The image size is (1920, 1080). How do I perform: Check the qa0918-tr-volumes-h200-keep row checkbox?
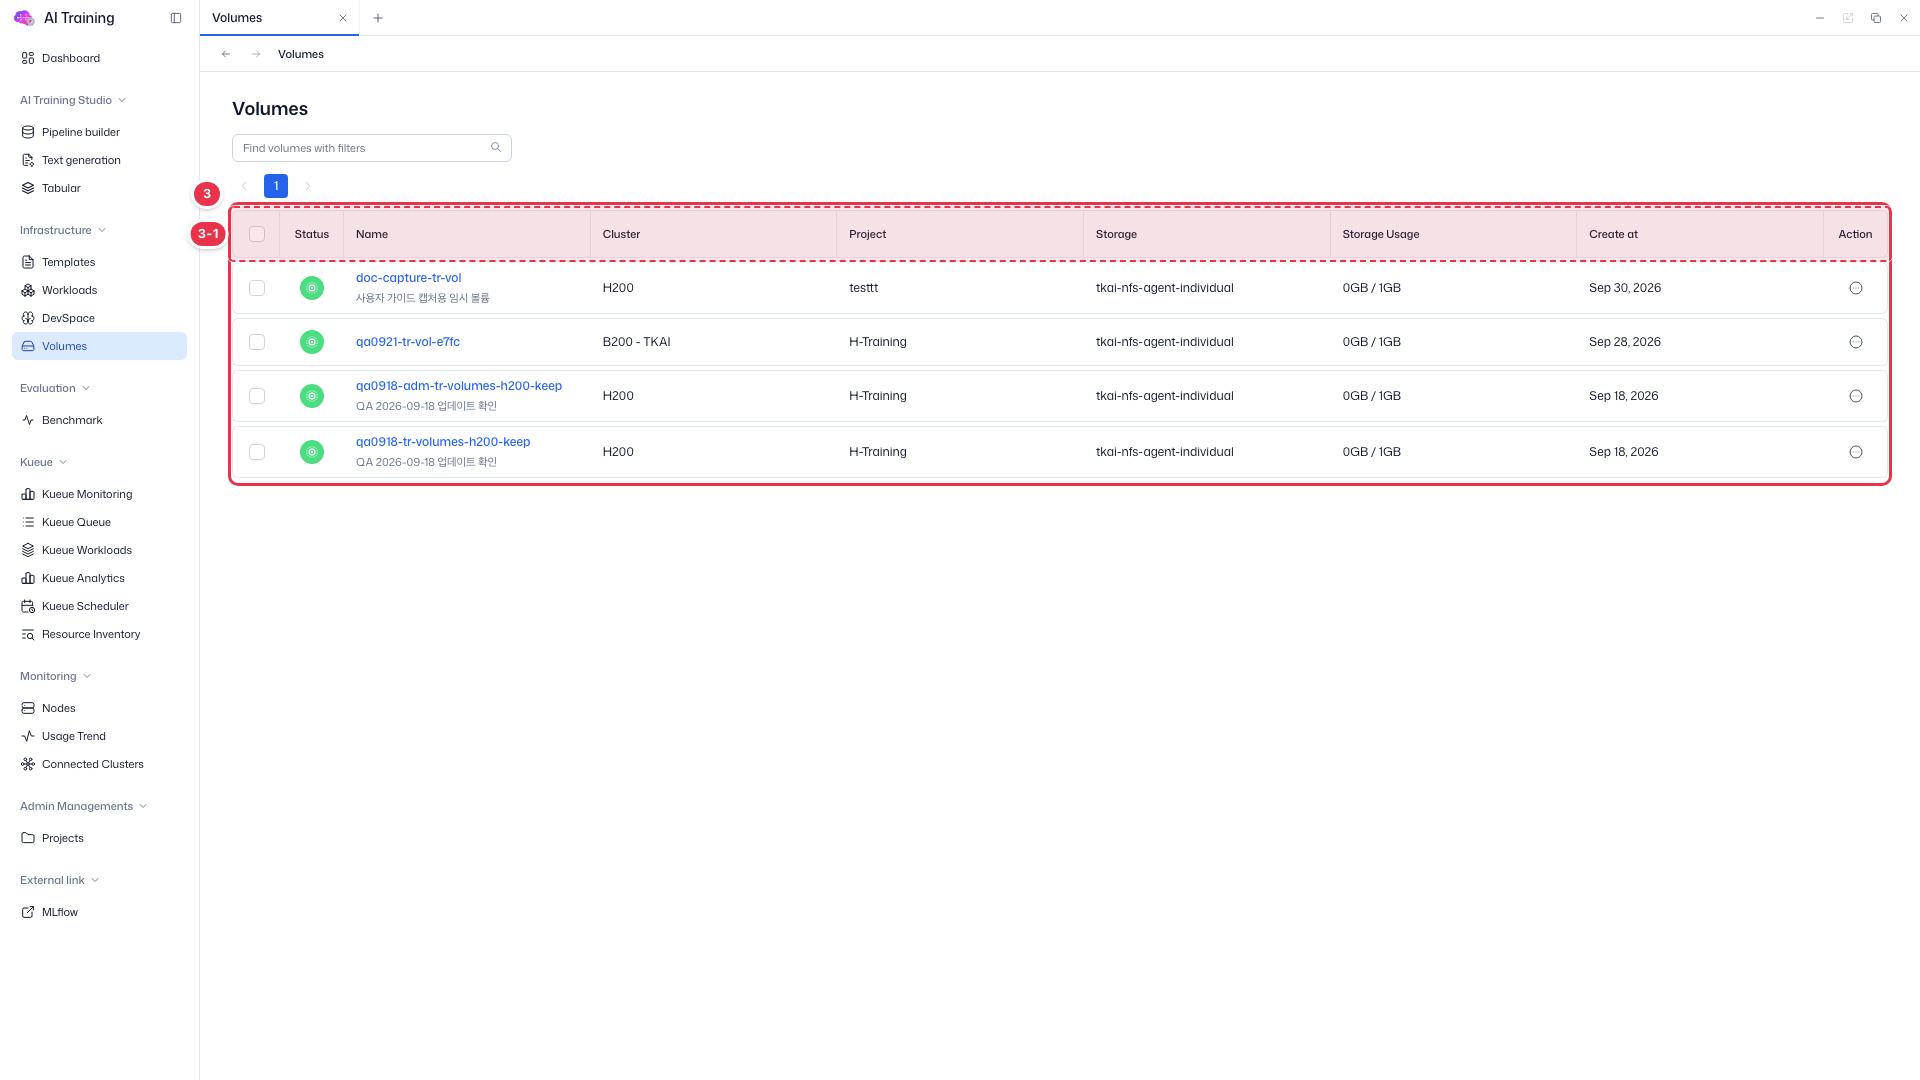(257, 452)
